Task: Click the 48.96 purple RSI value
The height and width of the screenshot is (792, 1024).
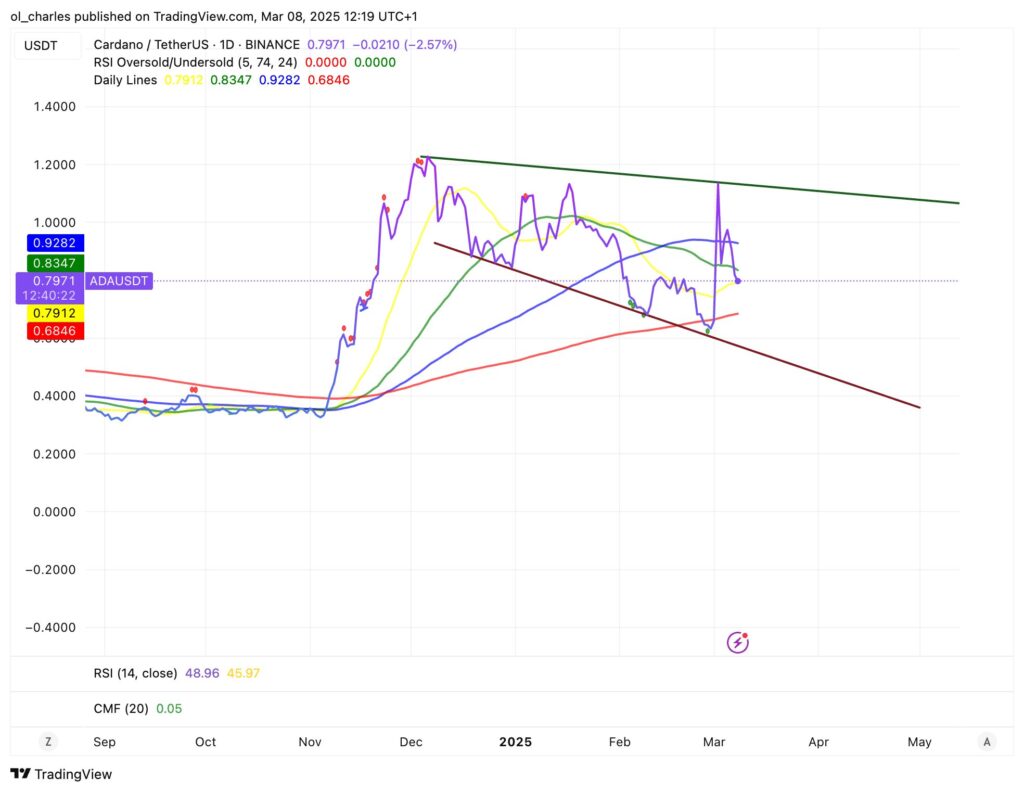Action: (203, 673)
